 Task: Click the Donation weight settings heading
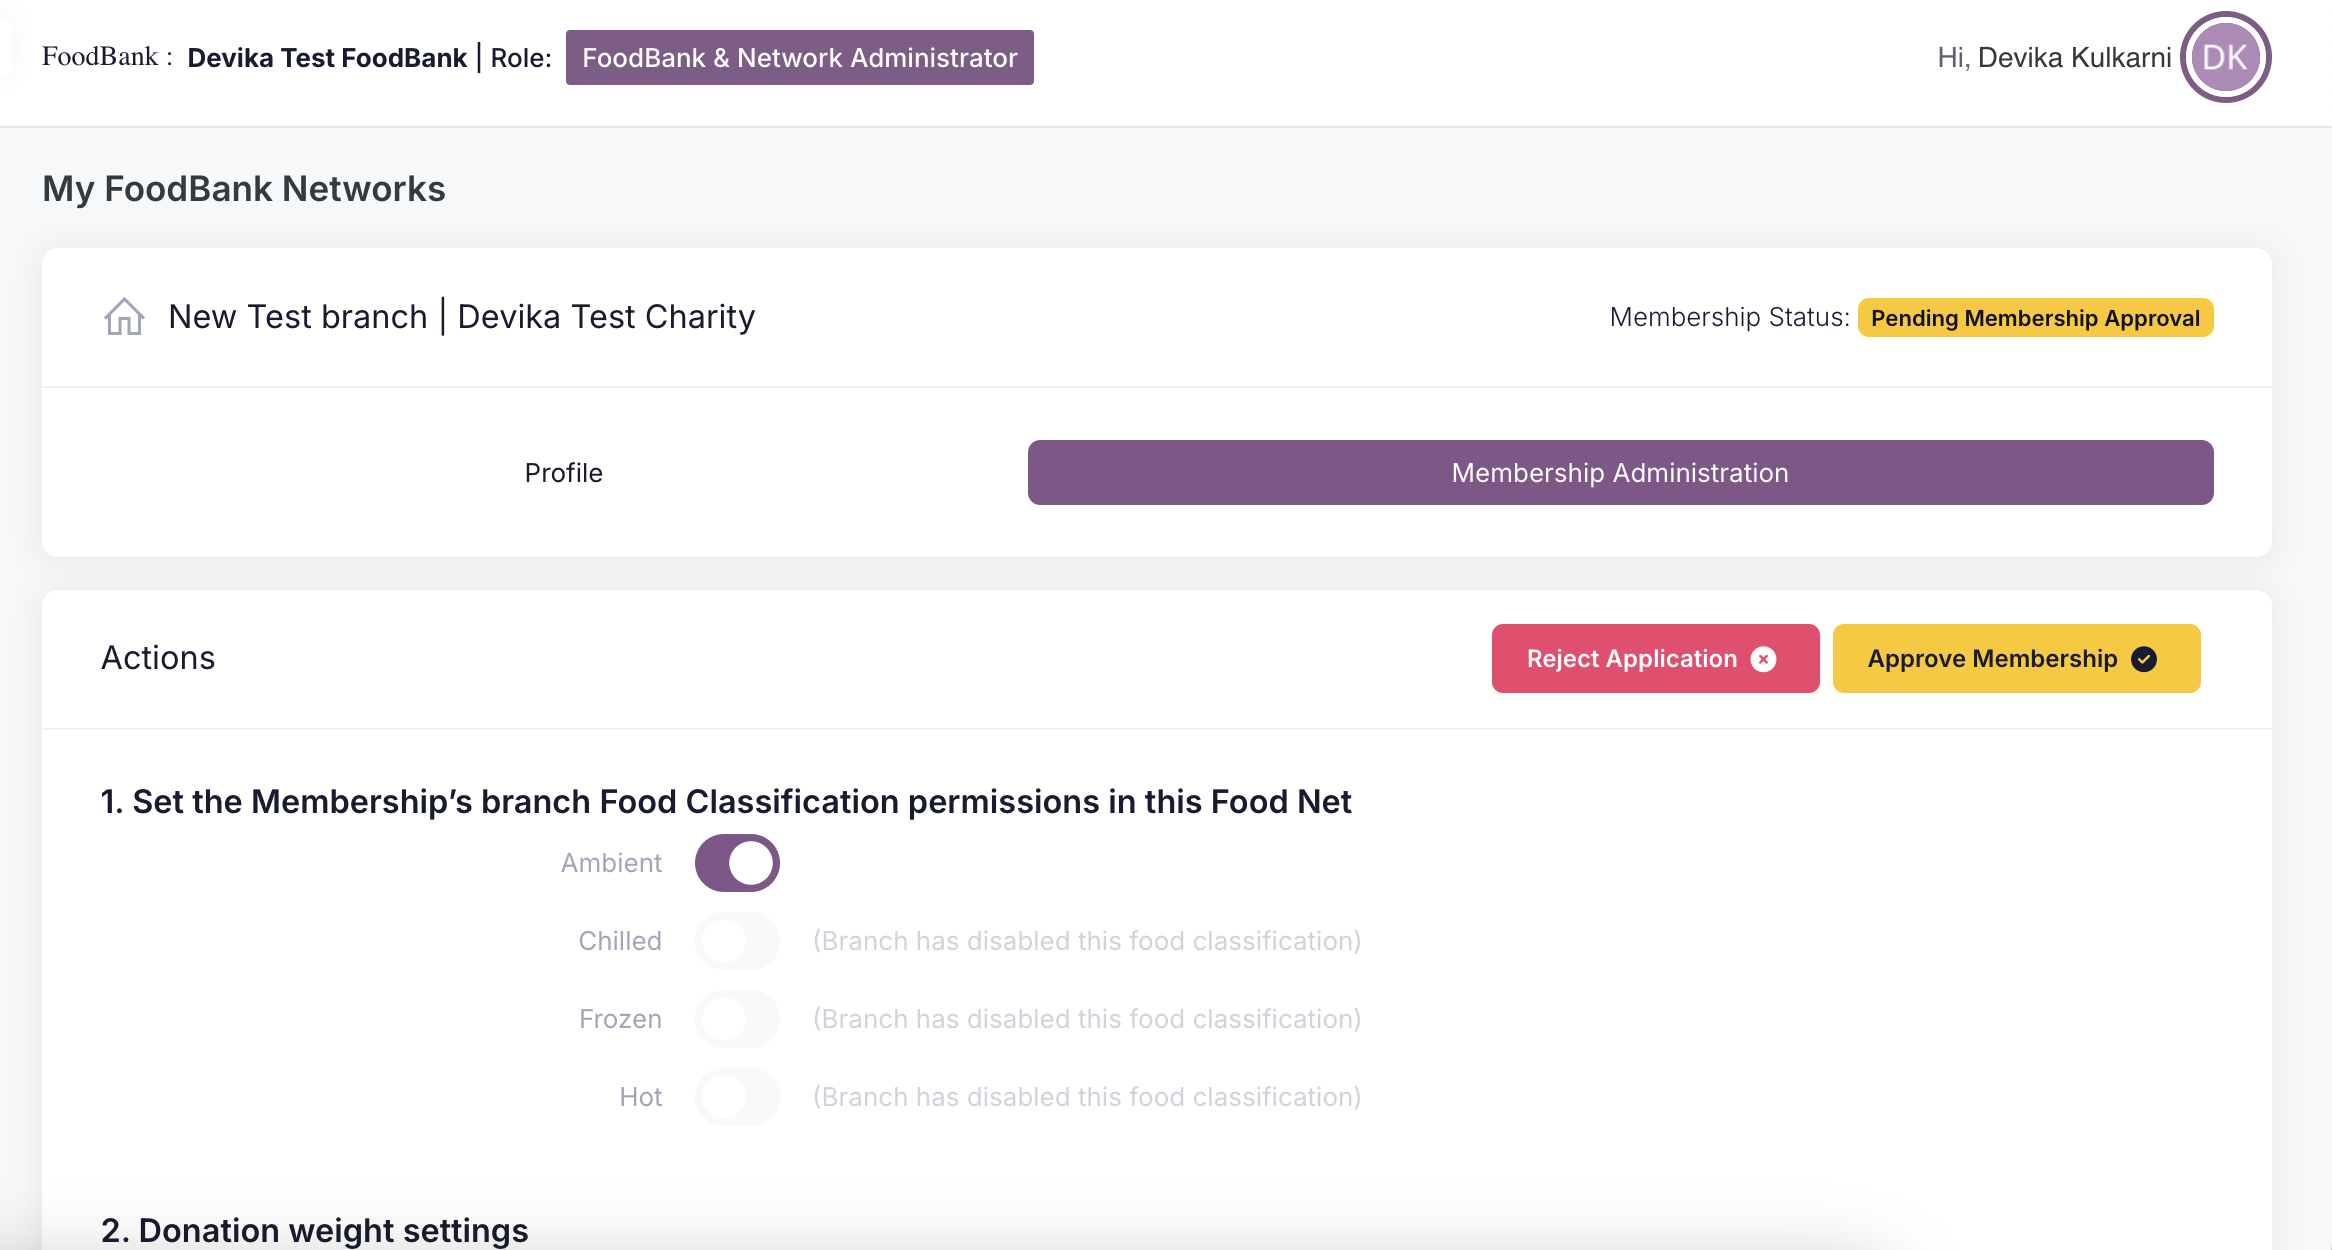(315, 1230)
